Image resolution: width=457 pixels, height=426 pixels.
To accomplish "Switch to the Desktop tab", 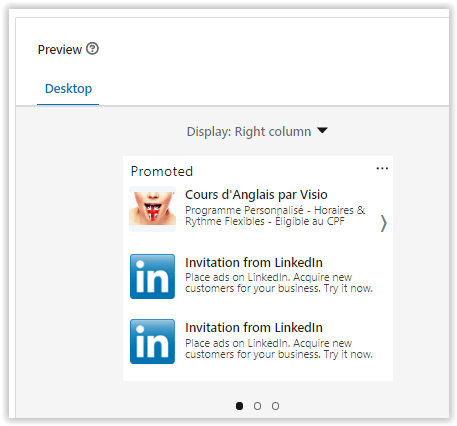I will (68, 89).
